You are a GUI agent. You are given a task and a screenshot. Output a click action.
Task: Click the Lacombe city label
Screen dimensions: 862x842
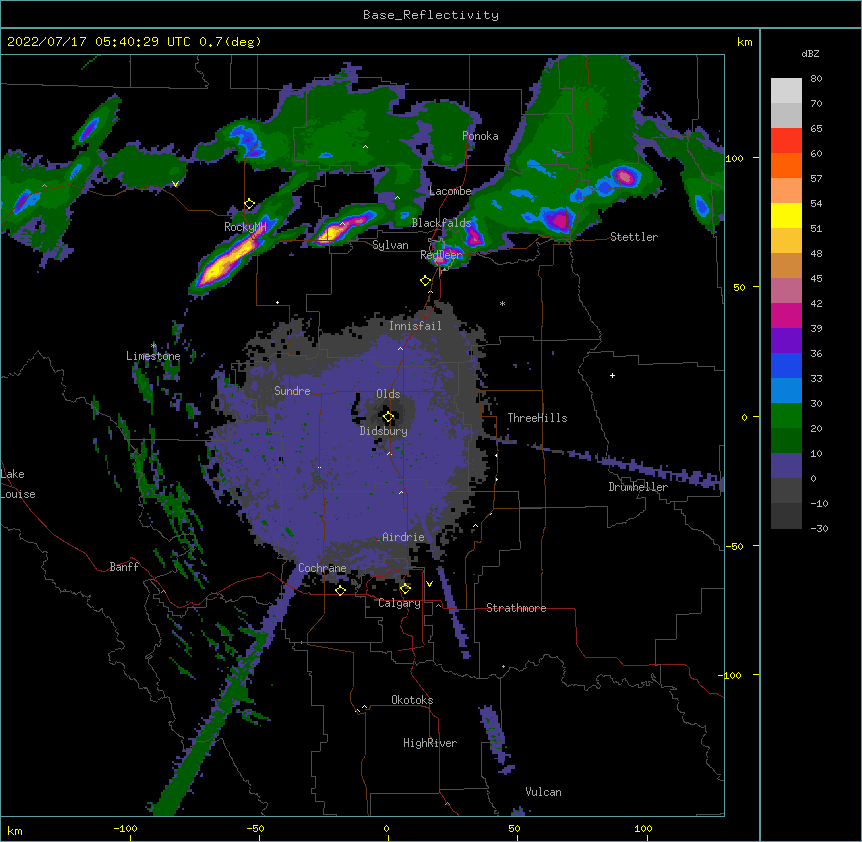click(450, 191)
